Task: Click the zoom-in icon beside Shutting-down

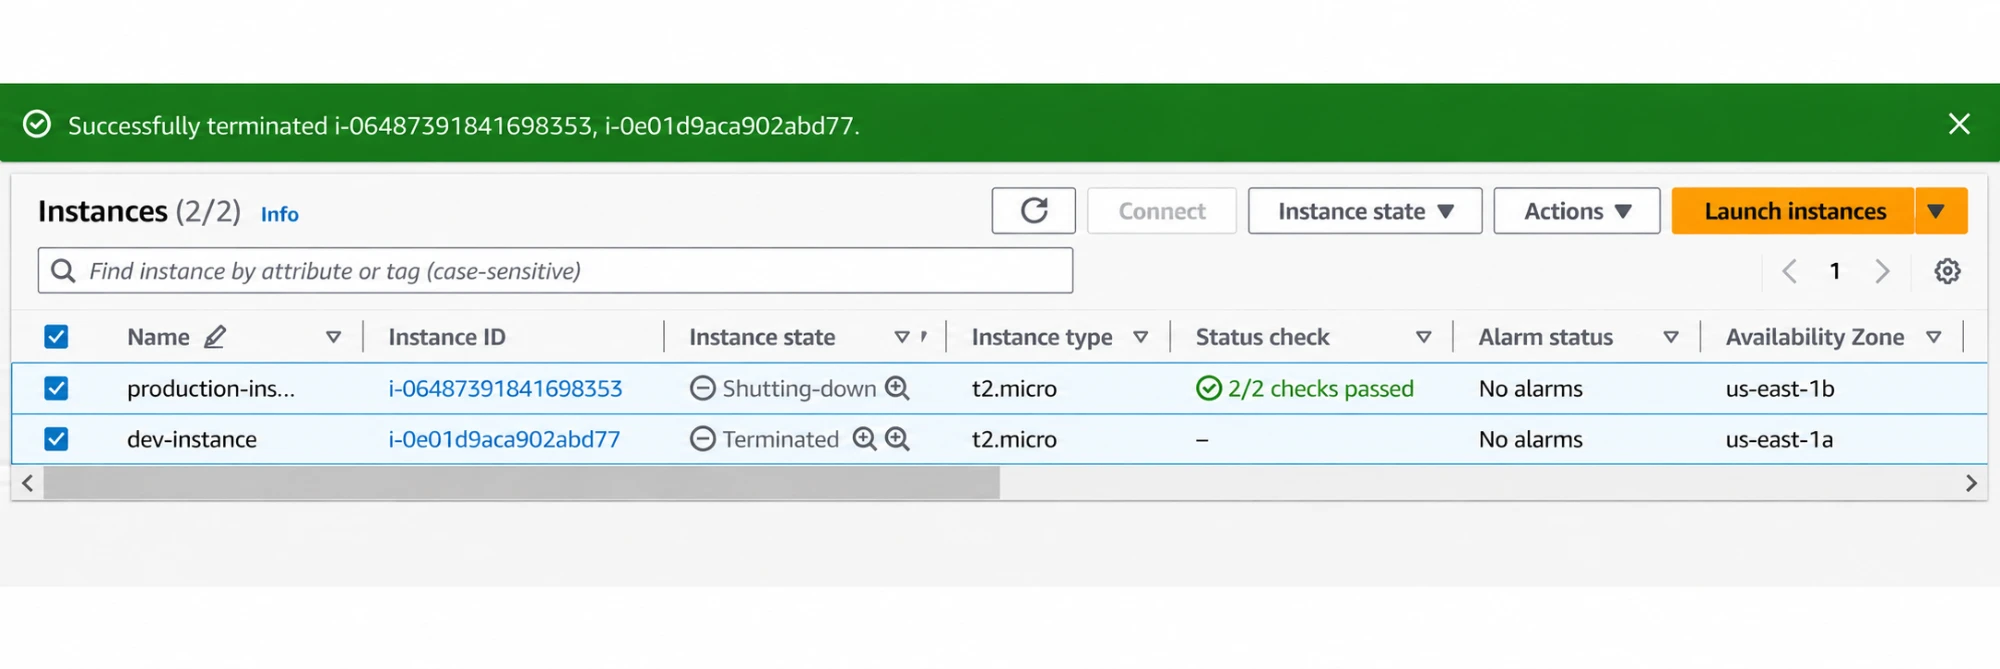Action: pyautogui.click(x=897, y=388)
